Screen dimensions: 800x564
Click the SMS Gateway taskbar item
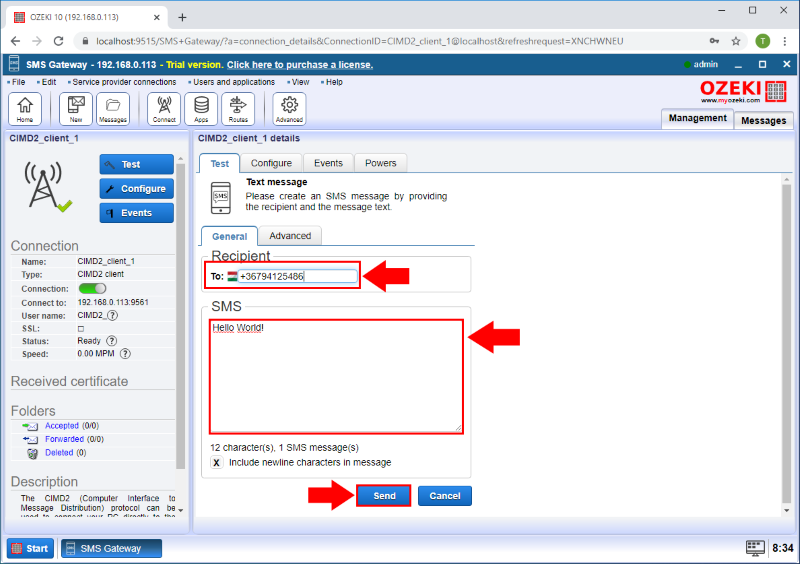click(111, 548)
